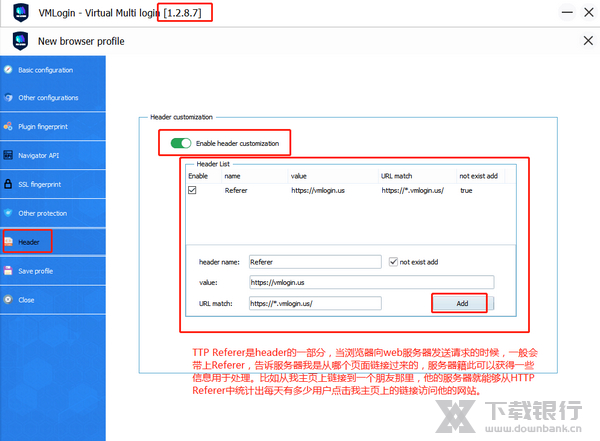The image size is (600, 441).
Task: Click the value column header
Action: (x=298, y=176)
